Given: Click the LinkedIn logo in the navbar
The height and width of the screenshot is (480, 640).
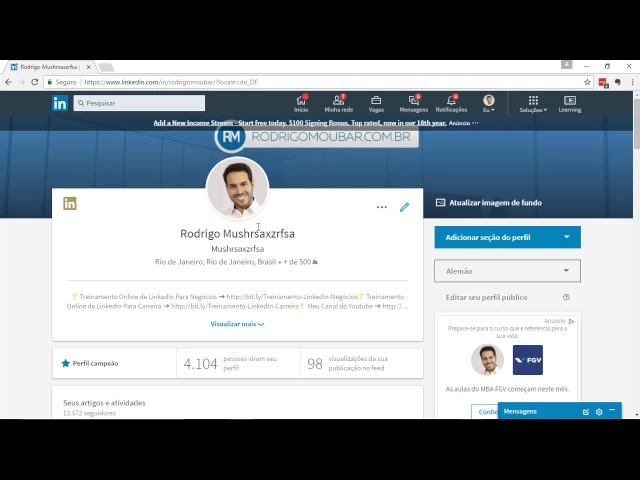Looking at the screenshot, I should point(60,103).
